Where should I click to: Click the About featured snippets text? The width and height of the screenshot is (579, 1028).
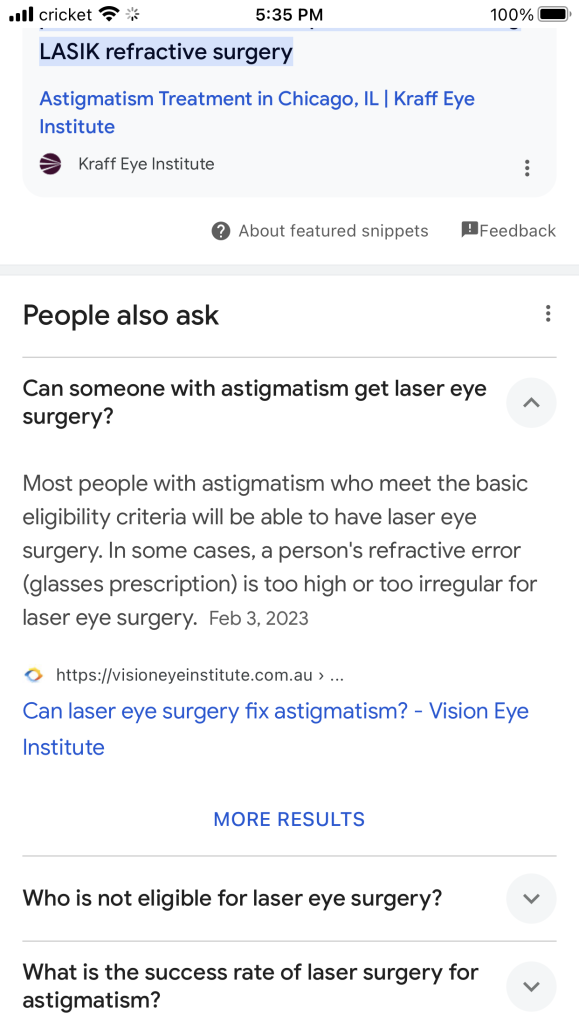[333, 231]
